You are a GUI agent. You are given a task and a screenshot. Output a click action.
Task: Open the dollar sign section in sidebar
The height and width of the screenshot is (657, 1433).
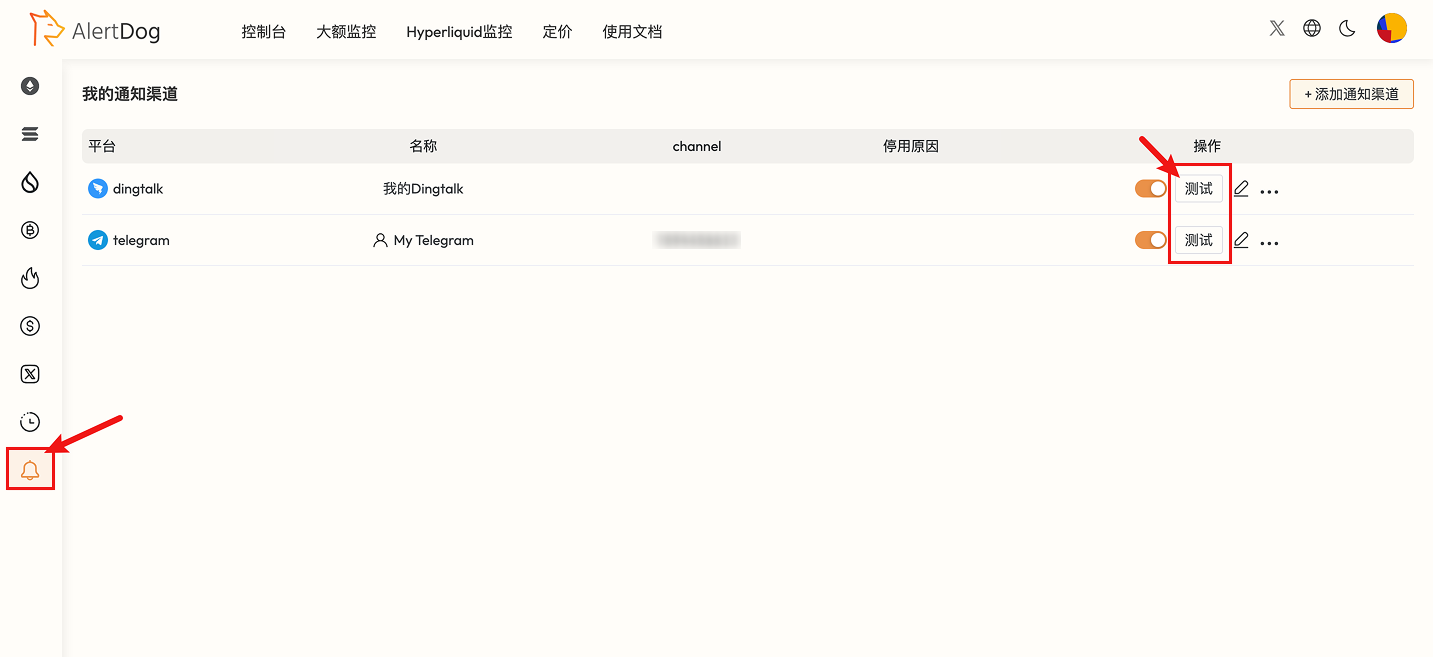pos(30,325)
